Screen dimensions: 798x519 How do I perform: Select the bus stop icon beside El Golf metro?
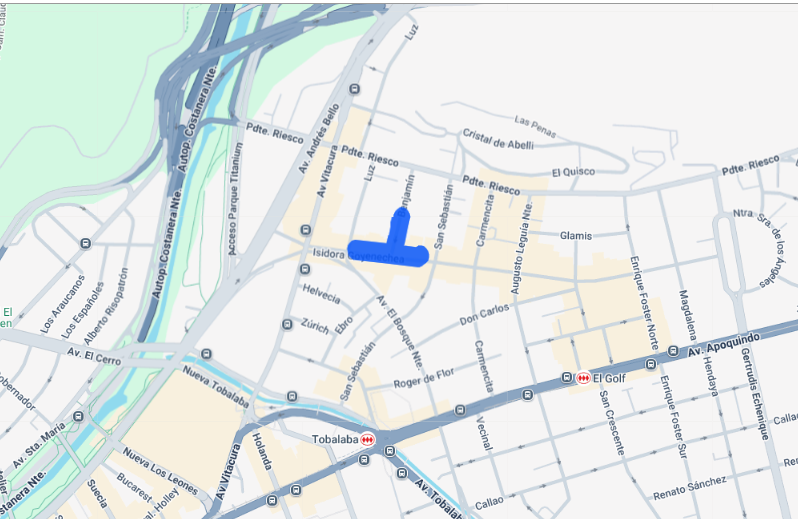(x=566, y=377)
